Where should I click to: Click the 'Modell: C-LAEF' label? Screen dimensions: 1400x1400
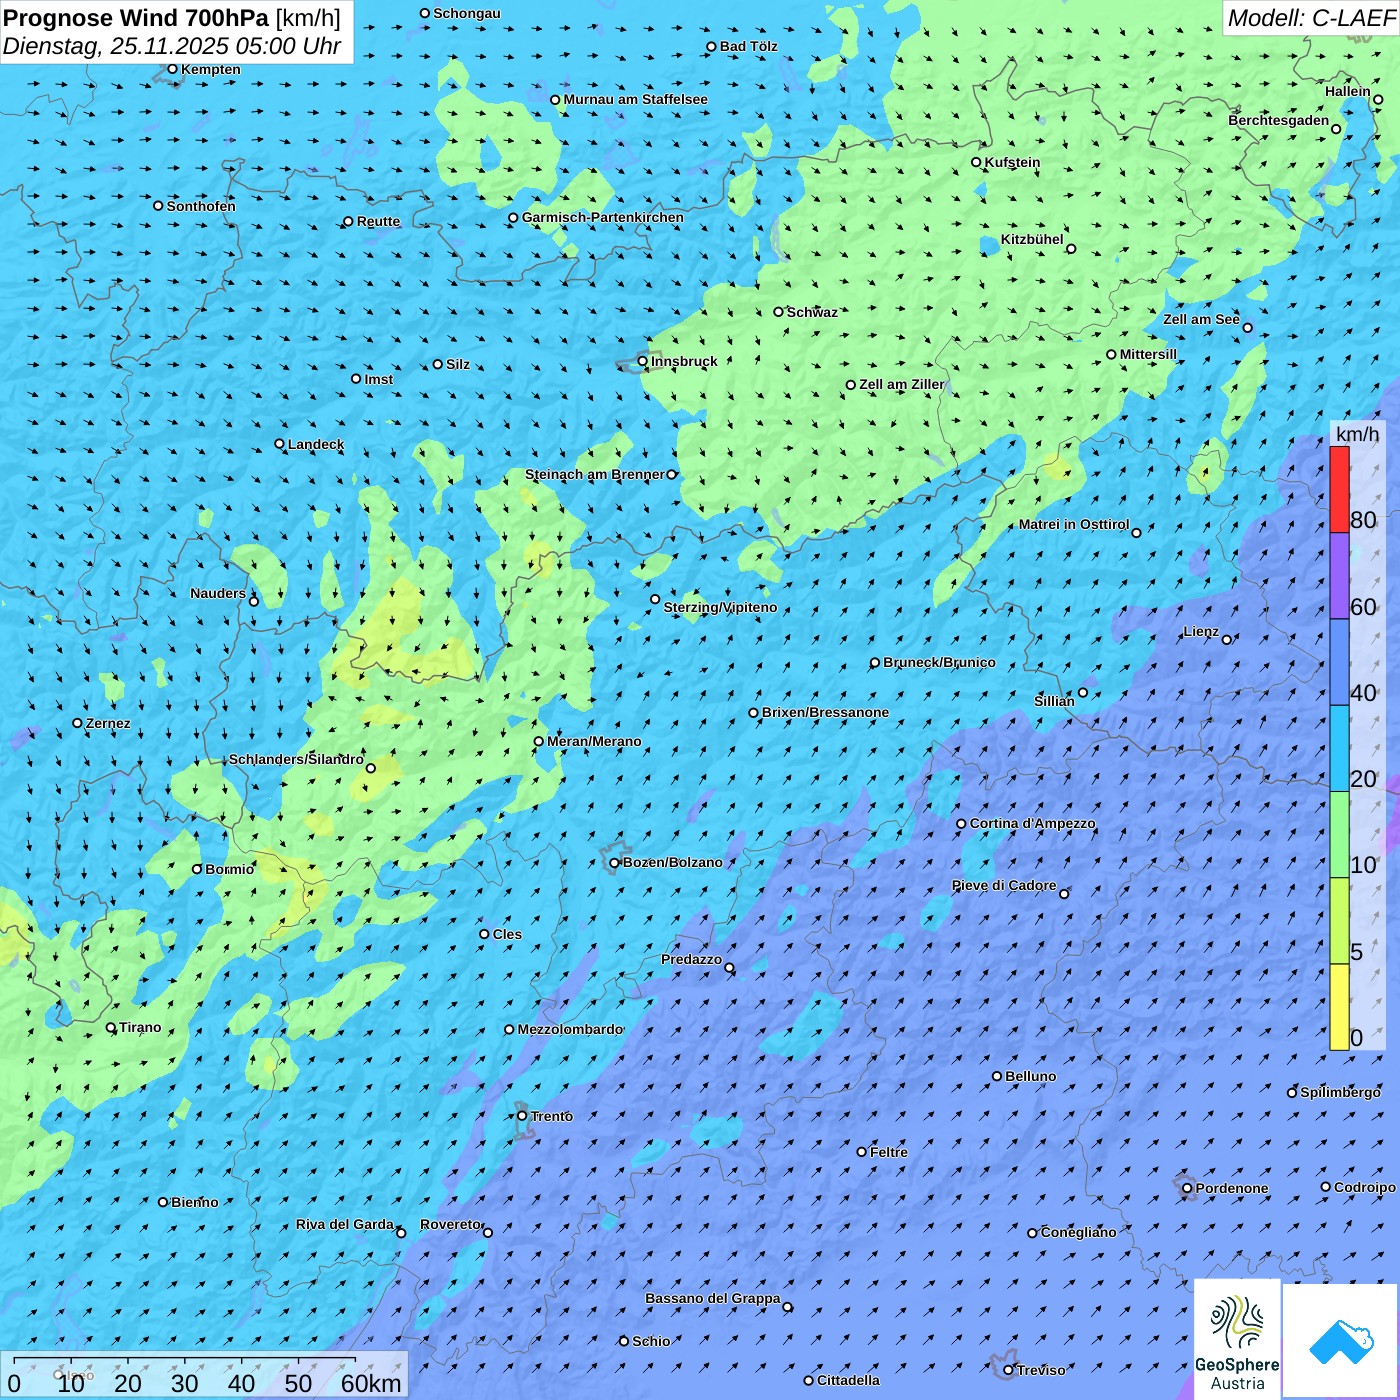(1311, 18)
